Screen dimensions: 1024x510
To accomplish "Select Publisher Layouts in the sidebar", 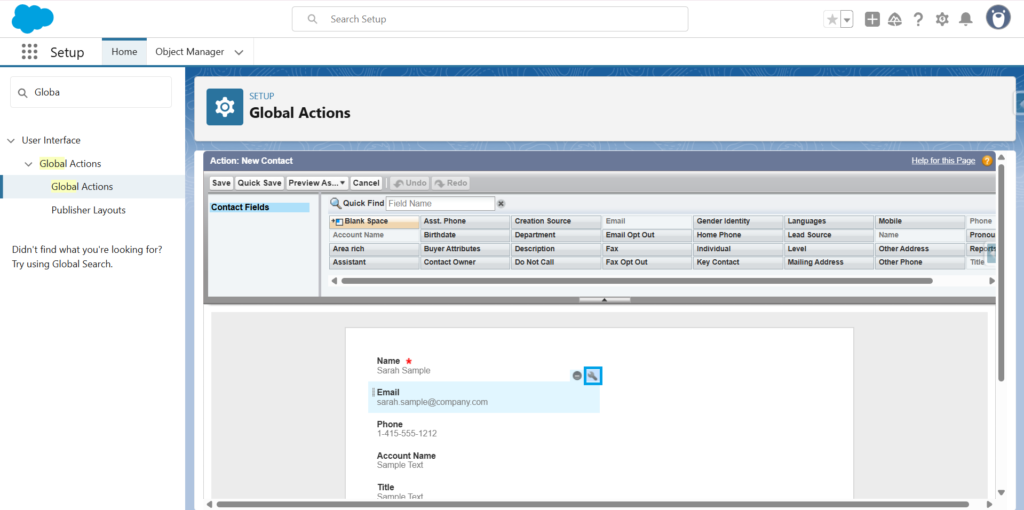I will pyautogui.click(x=88, y=210).
